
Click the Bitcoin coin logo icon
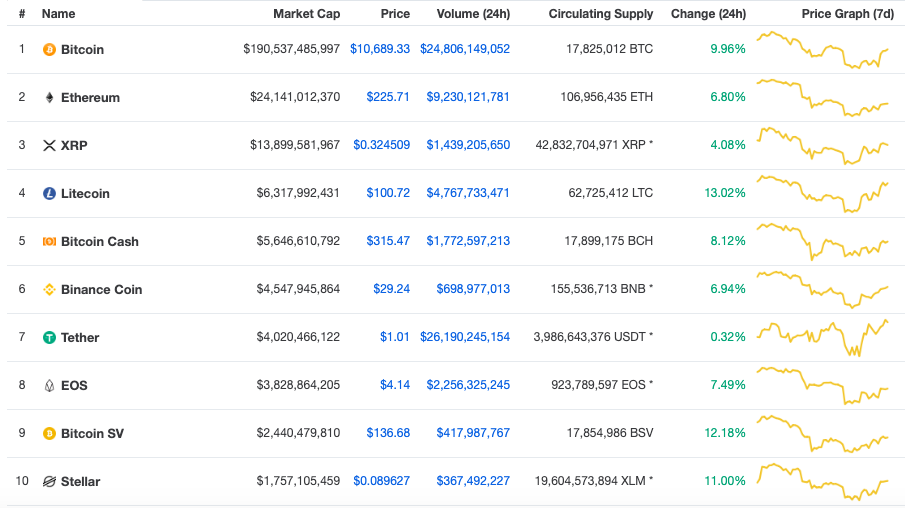[x=50, y=50]
